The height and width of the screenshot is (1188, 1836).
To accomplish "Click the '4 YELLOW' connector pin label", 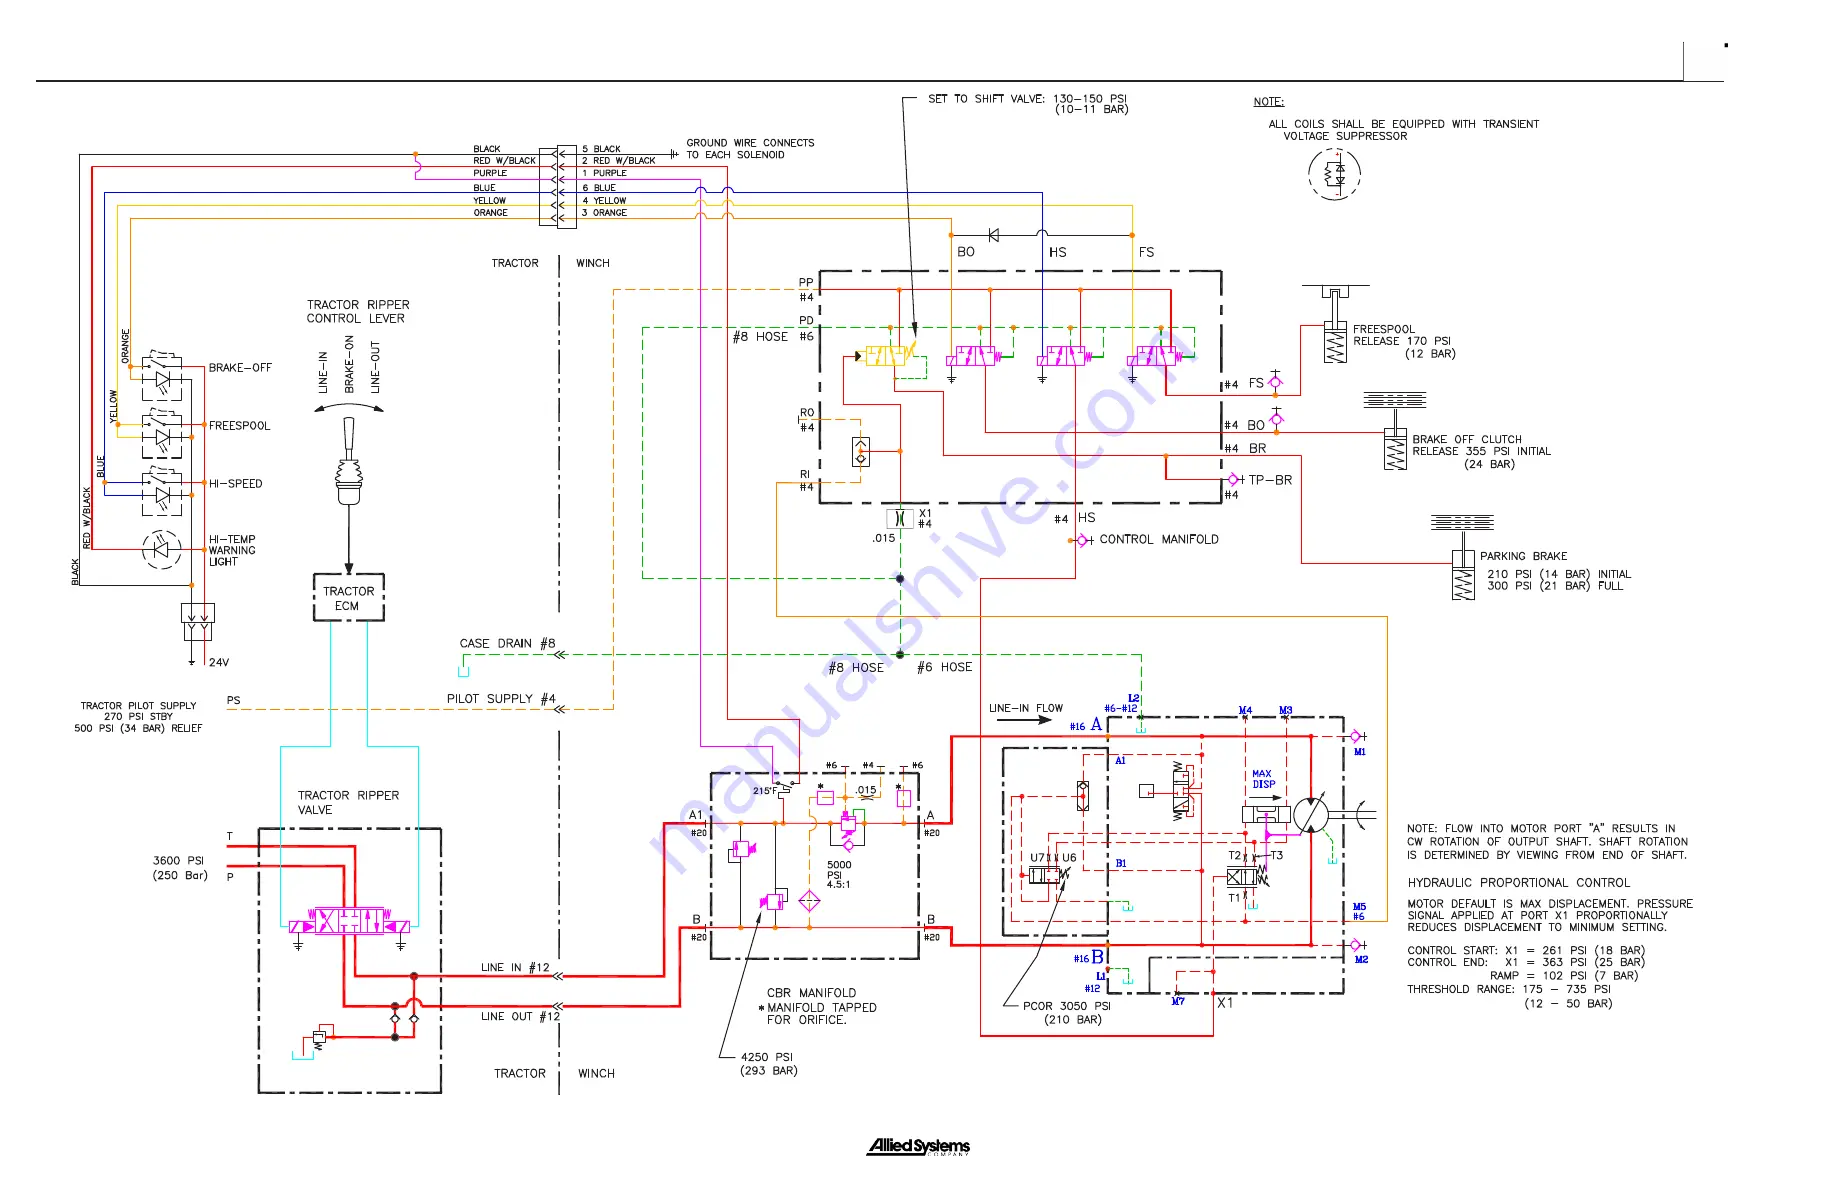I will click(605, 201).
